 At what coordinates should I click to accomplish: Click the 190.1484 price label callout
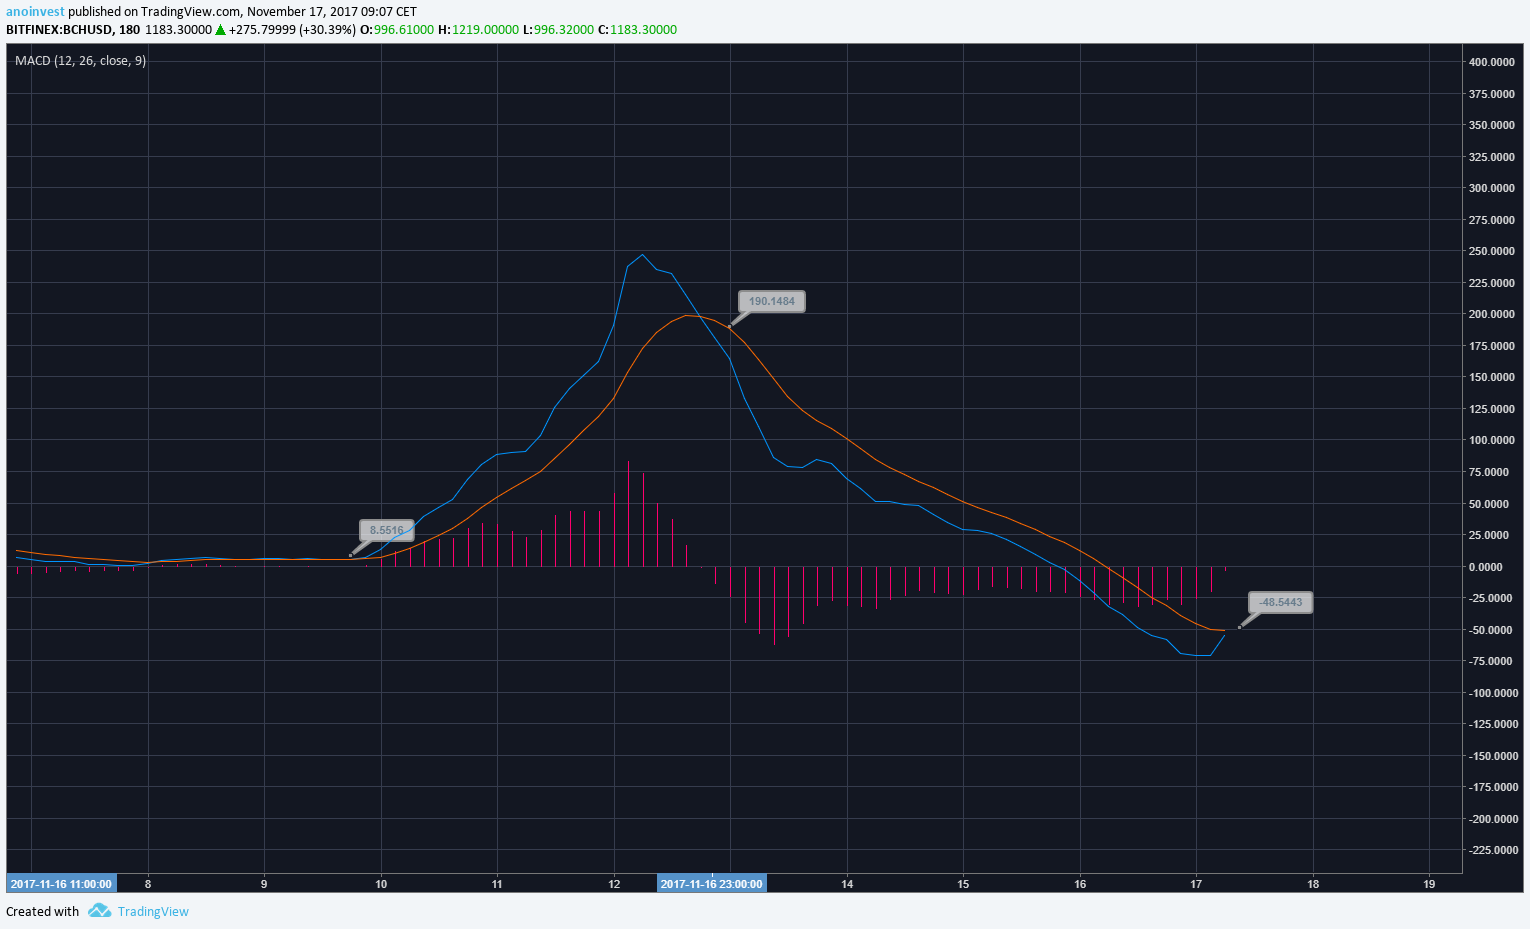[772, 301]
